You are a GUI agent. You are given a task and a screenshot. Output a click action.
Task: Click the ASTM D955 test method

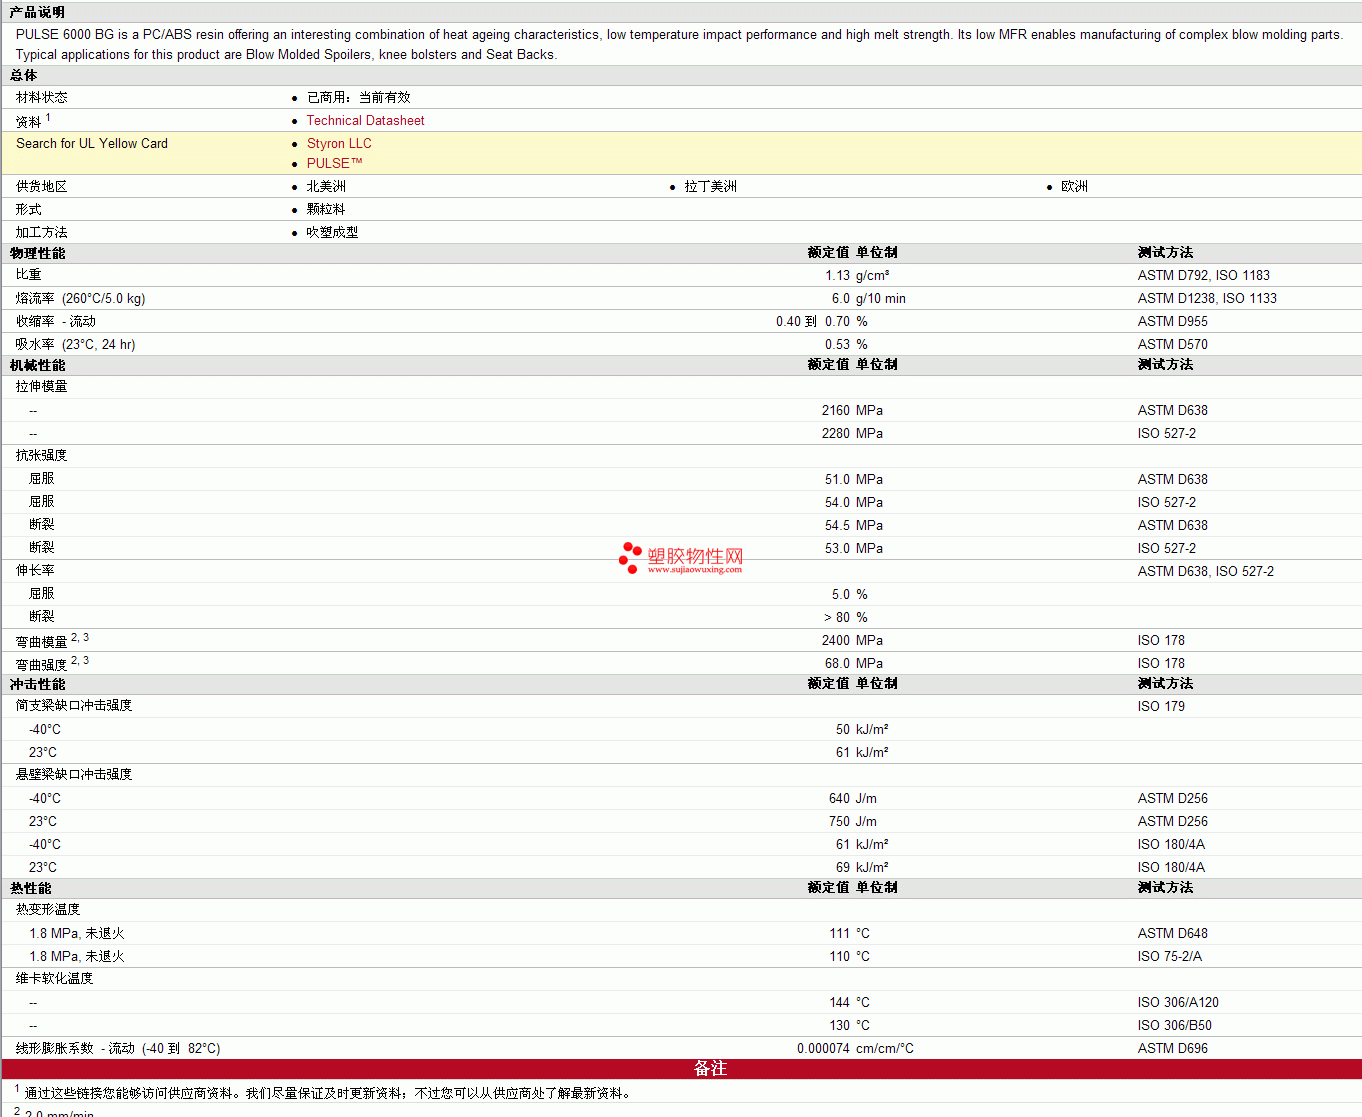1172,321
